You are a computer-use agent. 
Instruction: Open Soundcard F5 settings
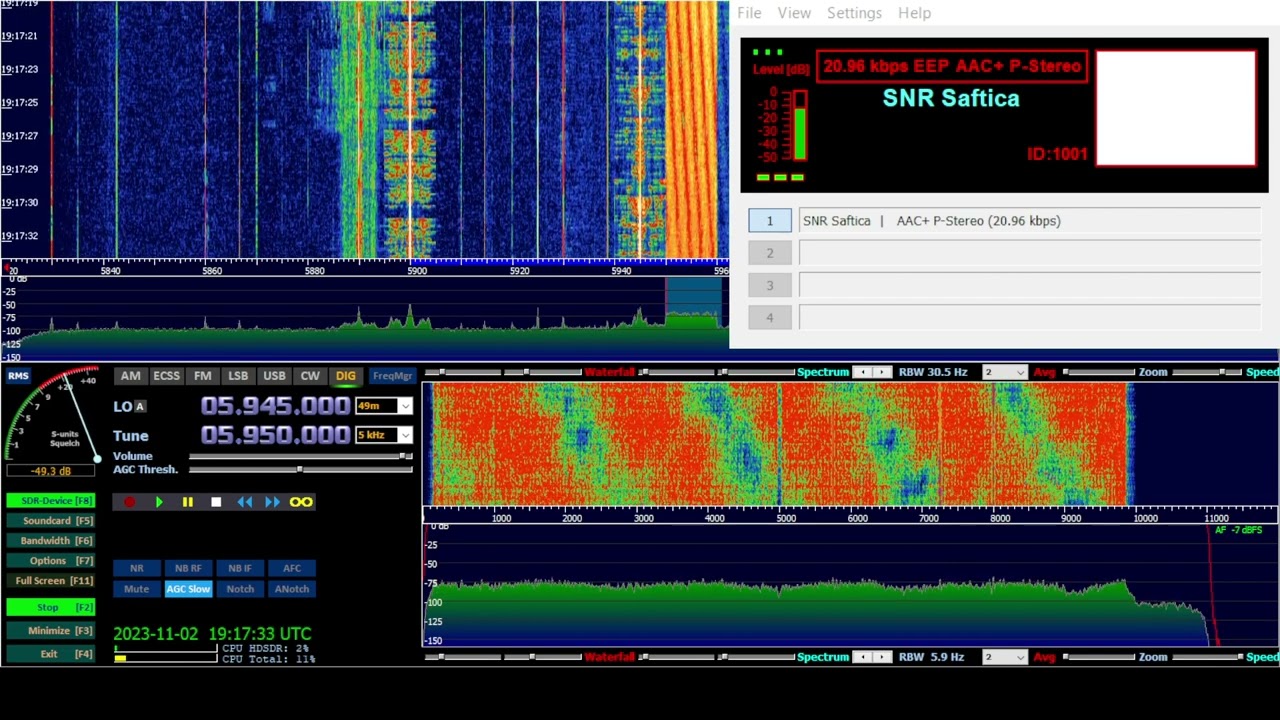(x=52, y=521)
